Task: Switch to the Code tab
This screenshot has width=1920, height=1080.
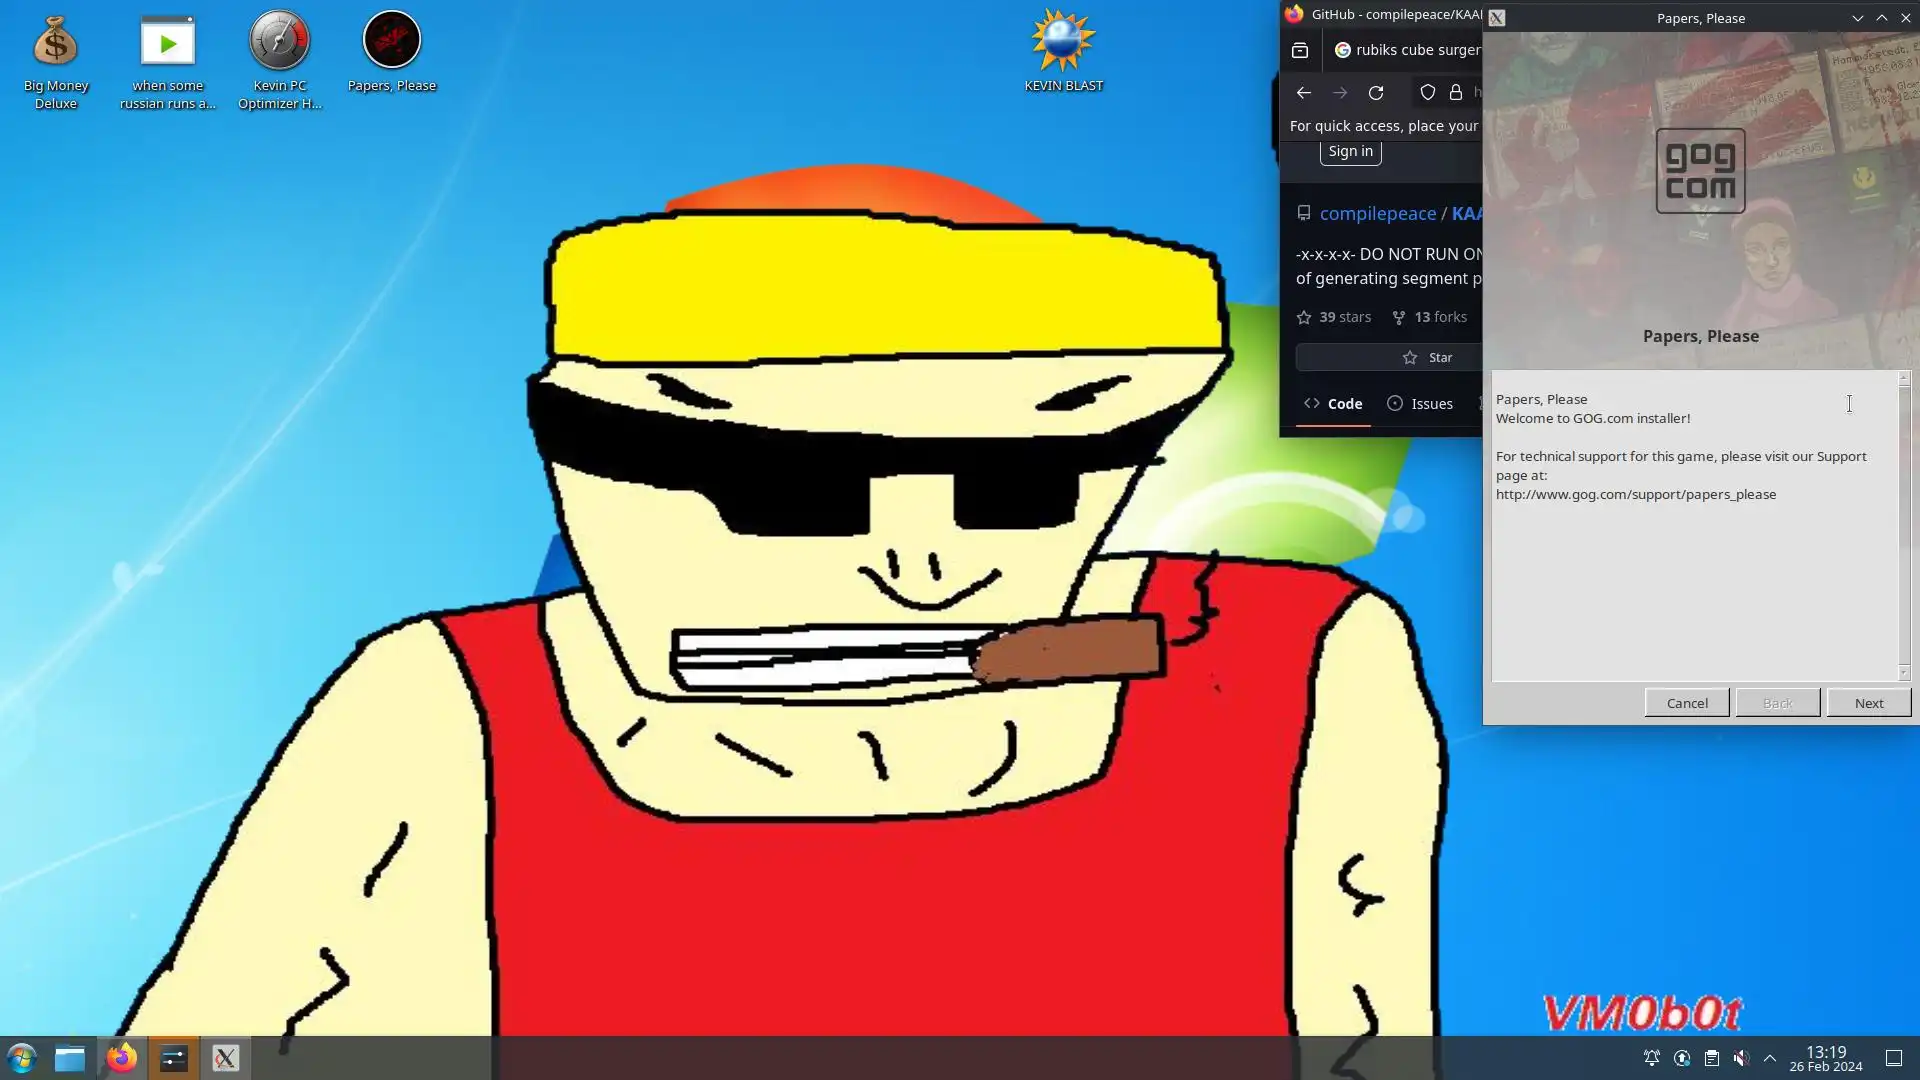Action: 1333,404
